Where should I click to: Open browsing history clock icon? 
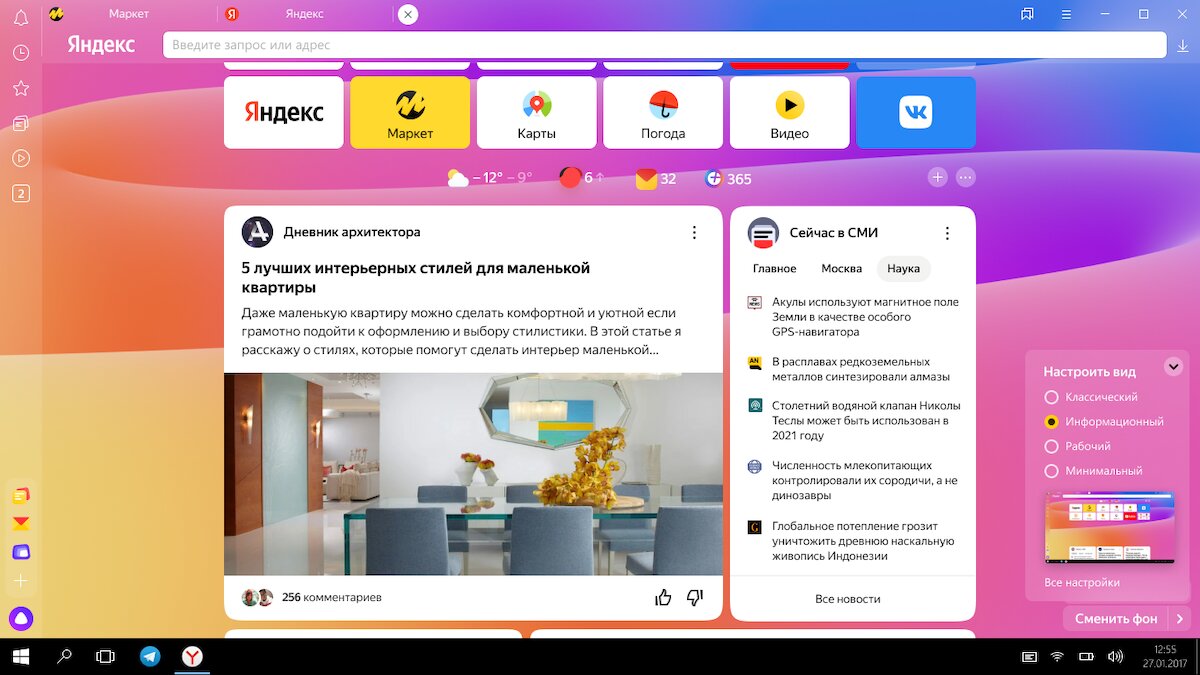(20, 52)
